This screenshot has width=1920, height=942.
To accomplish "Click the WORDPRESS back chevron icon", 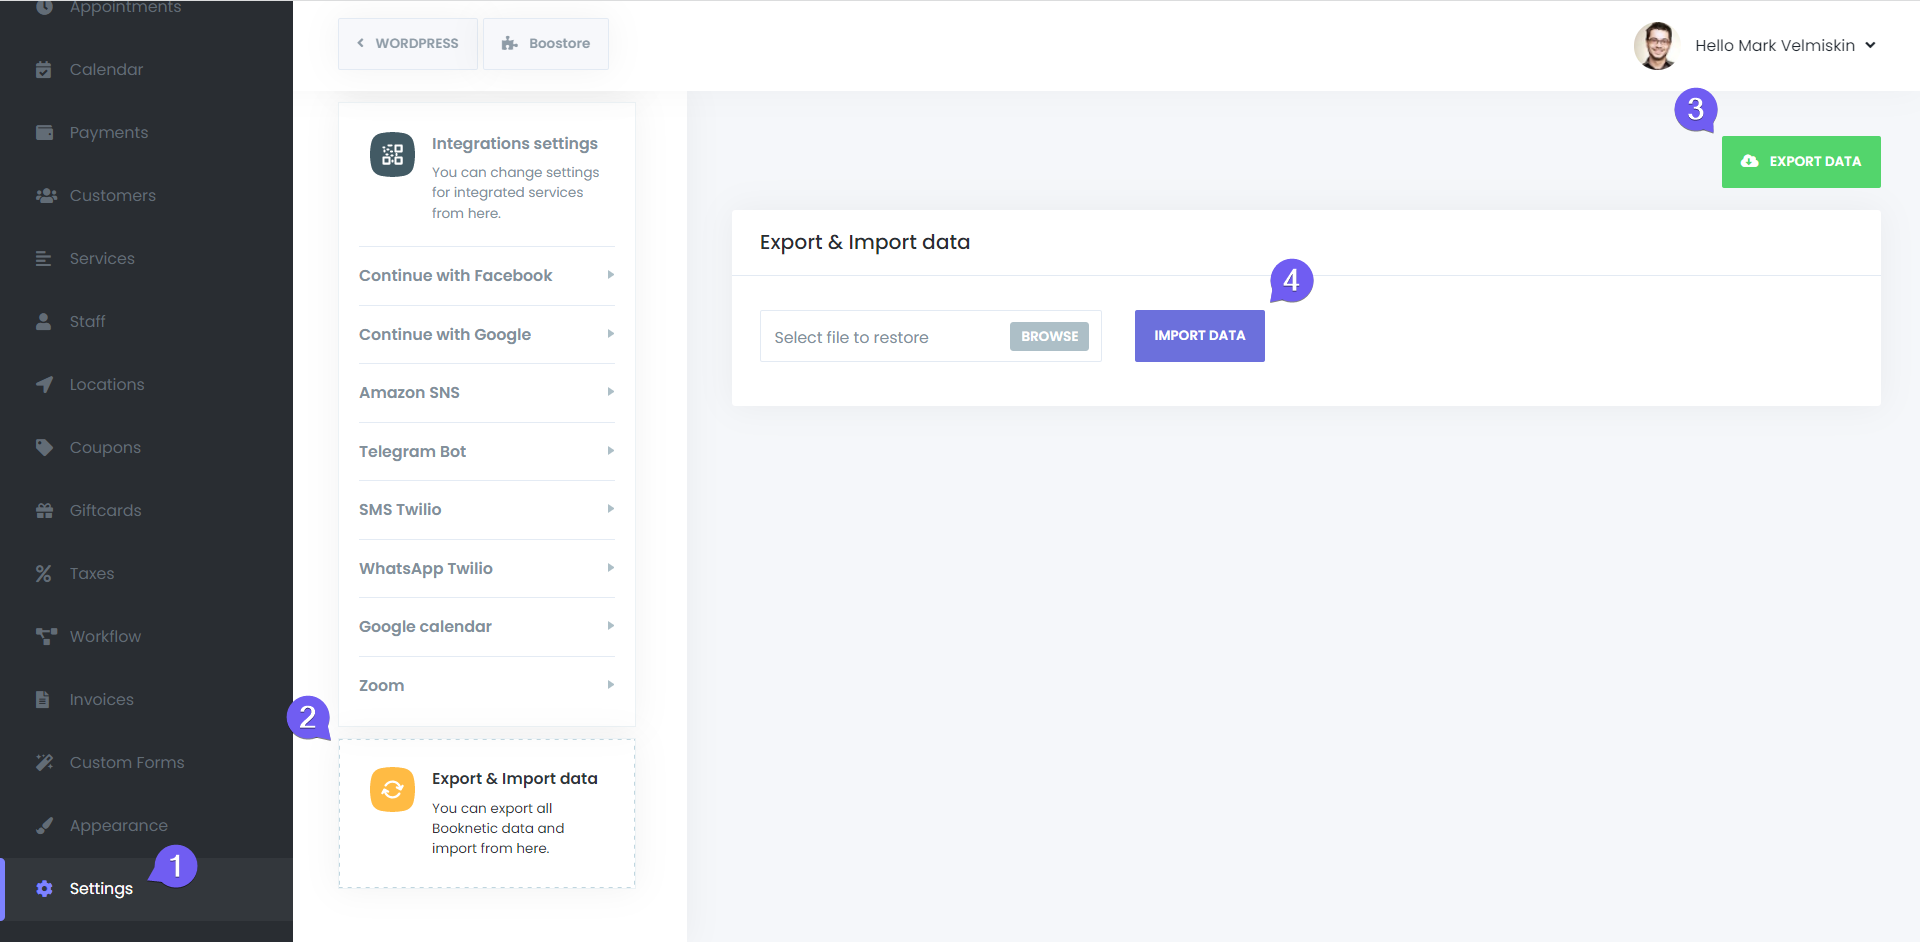I will pyautogui.click(x=360, y=43).
